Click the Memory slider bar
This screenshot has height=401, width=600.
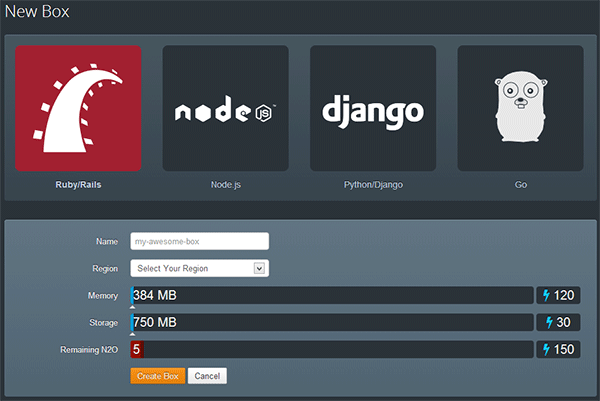(x=332, y=295)
